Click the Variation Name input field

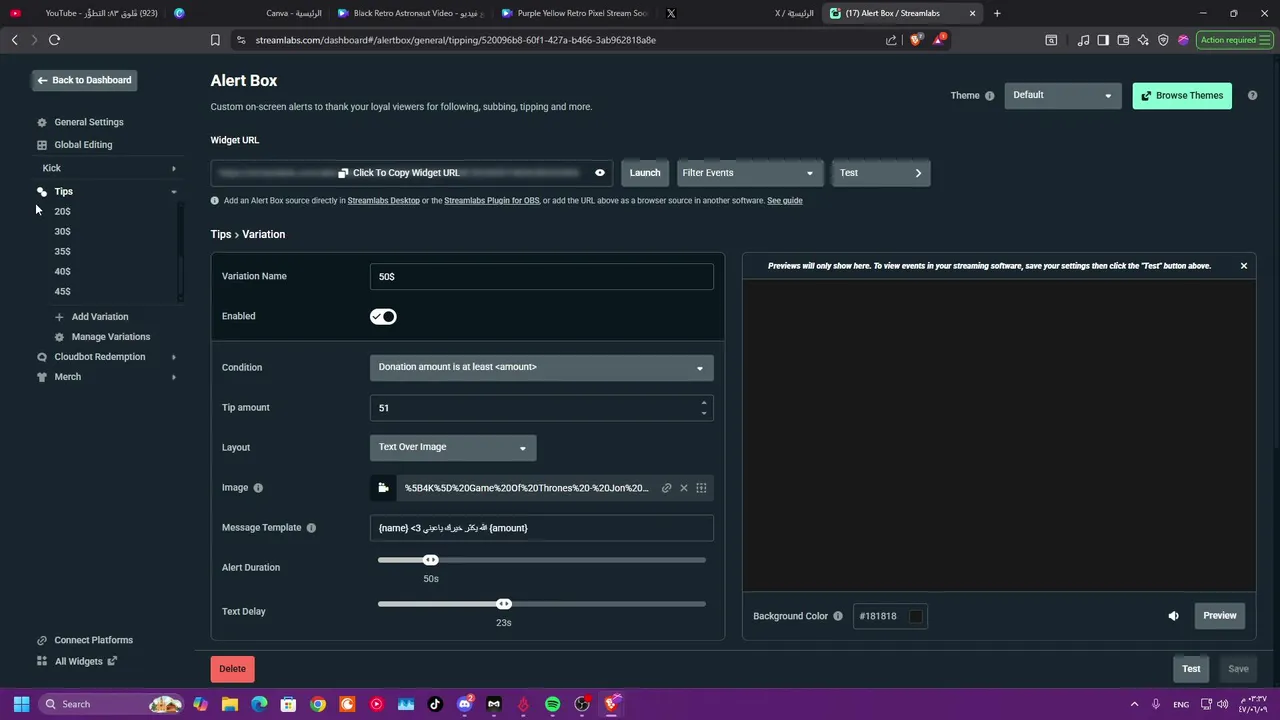(x=542, y=277)
